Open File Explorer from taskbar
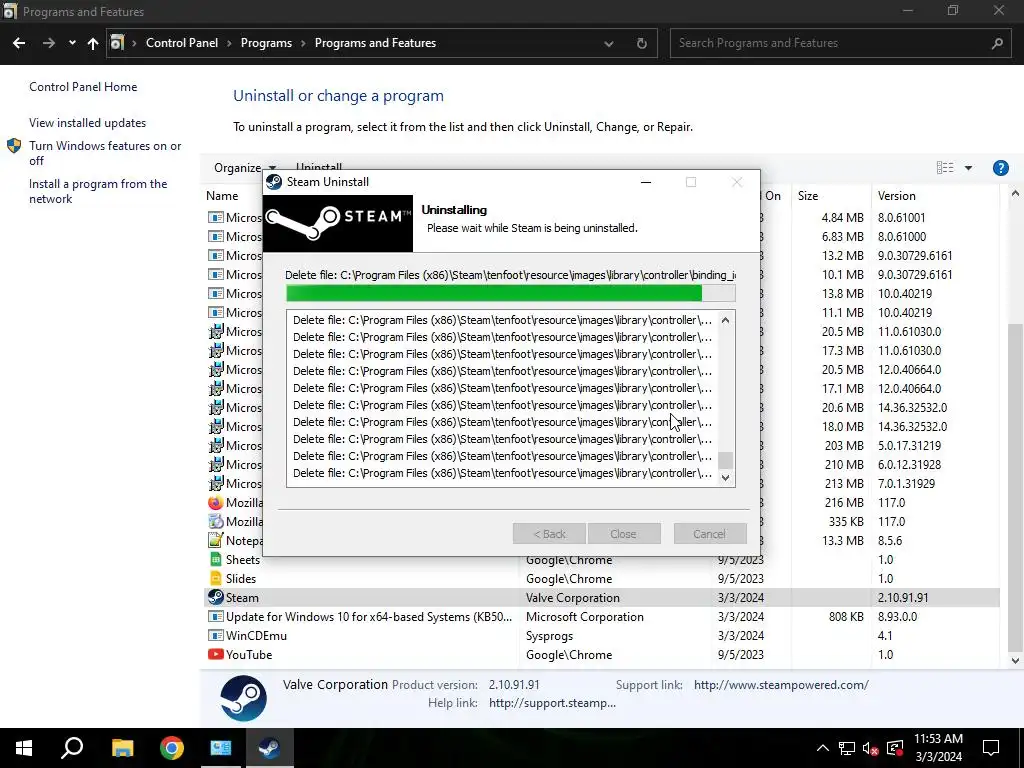The image size is (1024, 768). coord(122,748)
